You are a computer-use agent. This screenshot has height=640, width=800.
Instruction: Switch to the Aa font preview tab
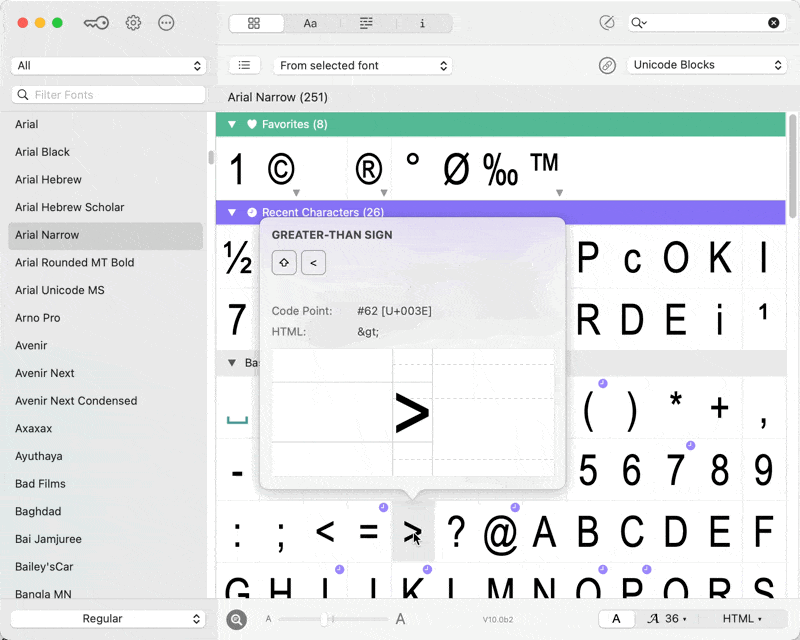click(310, 23)
